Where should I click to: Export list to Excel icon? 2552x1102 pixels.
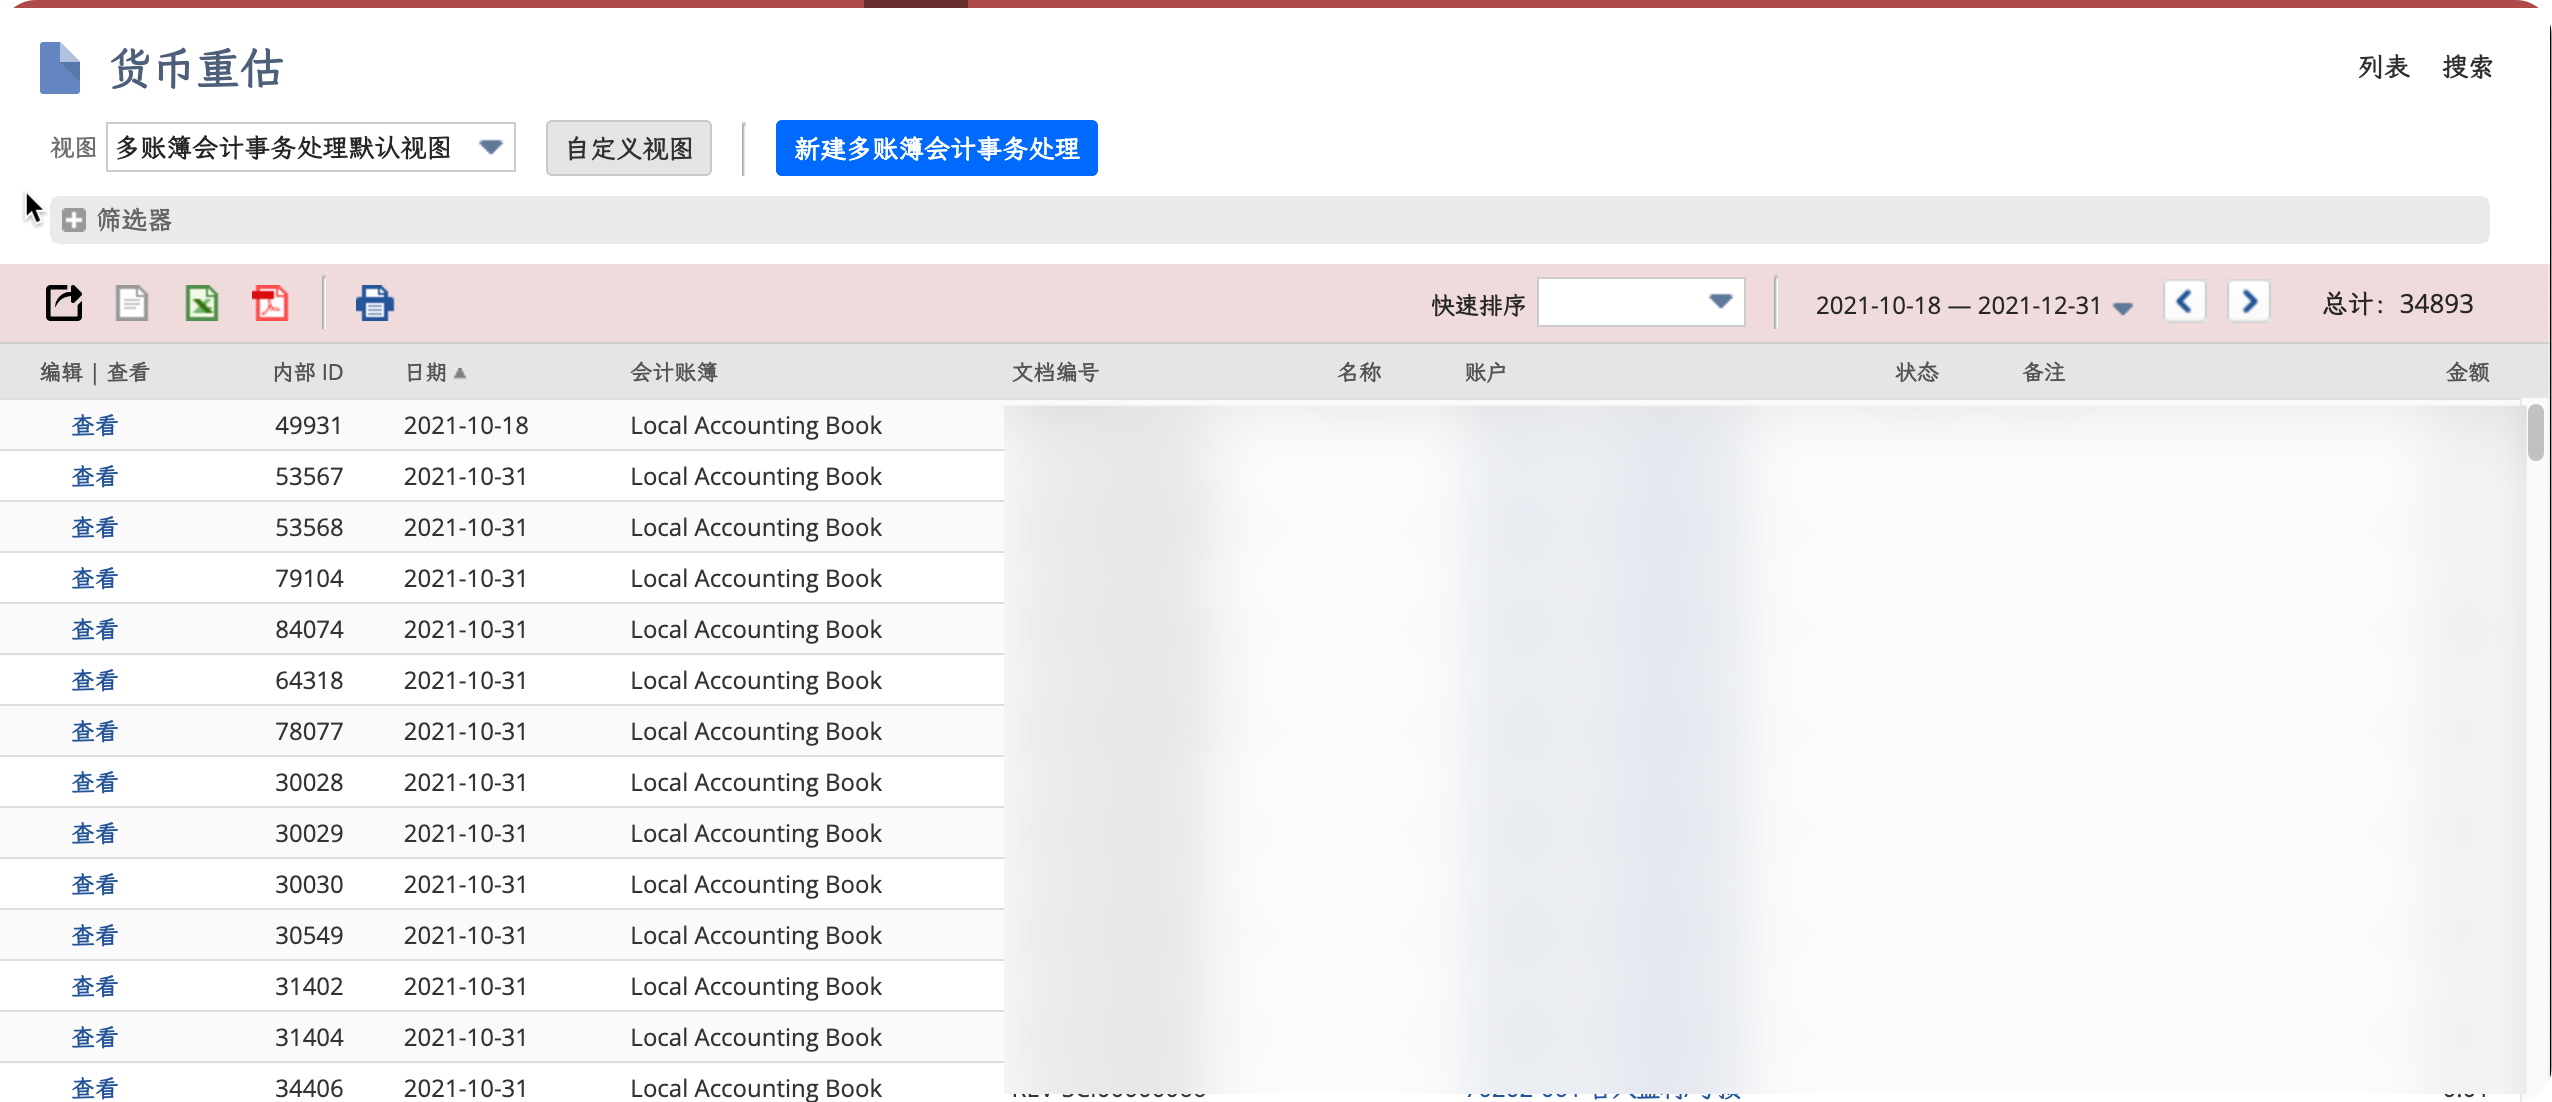202,303
